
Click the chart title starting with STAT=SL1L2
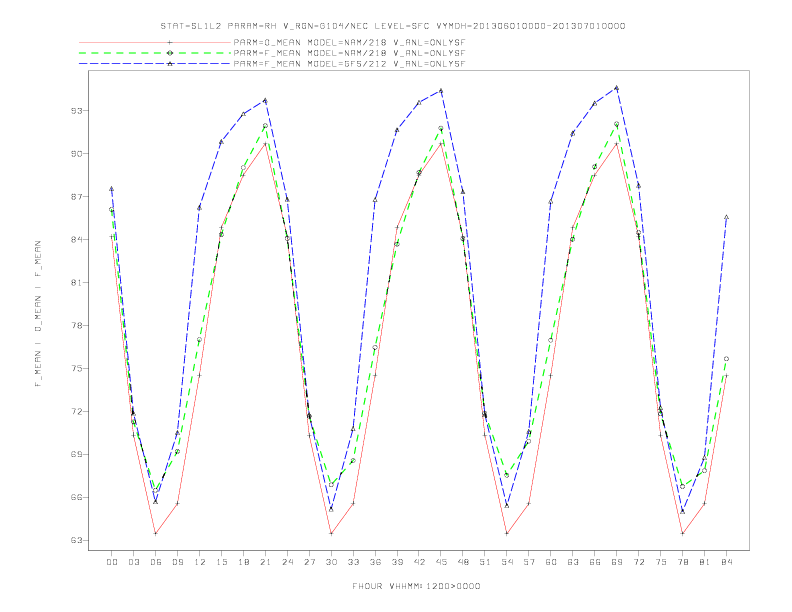pos(392,26)
